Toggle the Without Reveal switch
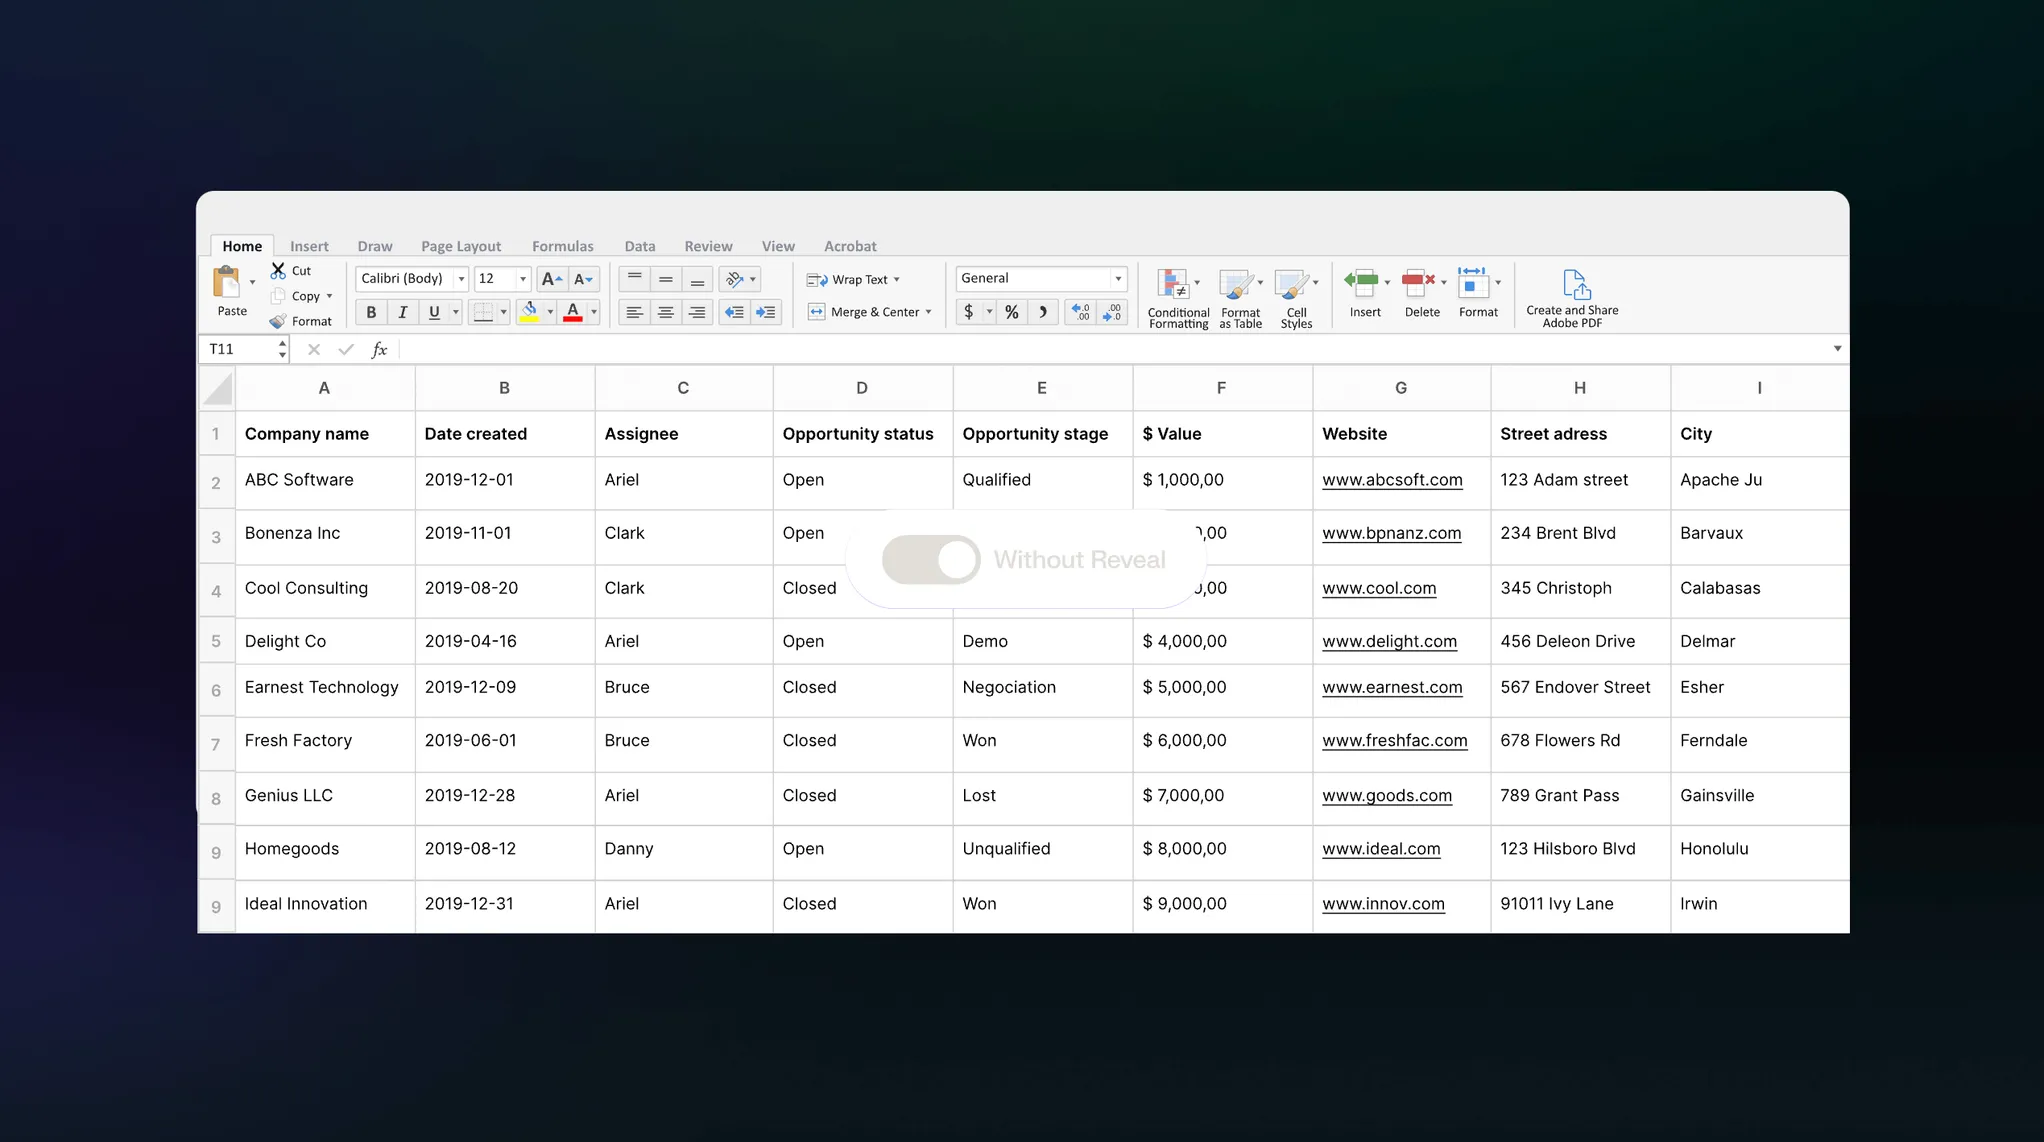Viewport: 2044px width, 1142px height. (x=931, y=560)
